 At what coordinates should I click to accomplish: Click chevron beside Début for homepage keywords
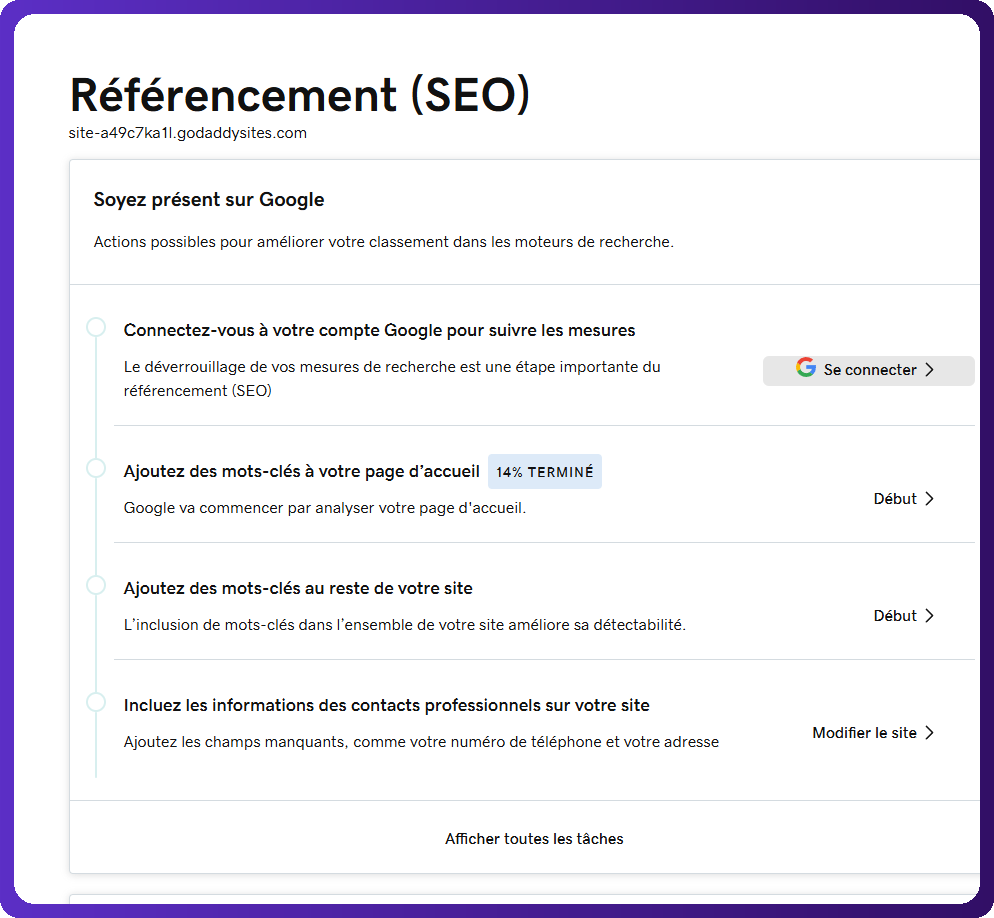tap(929, 499)
